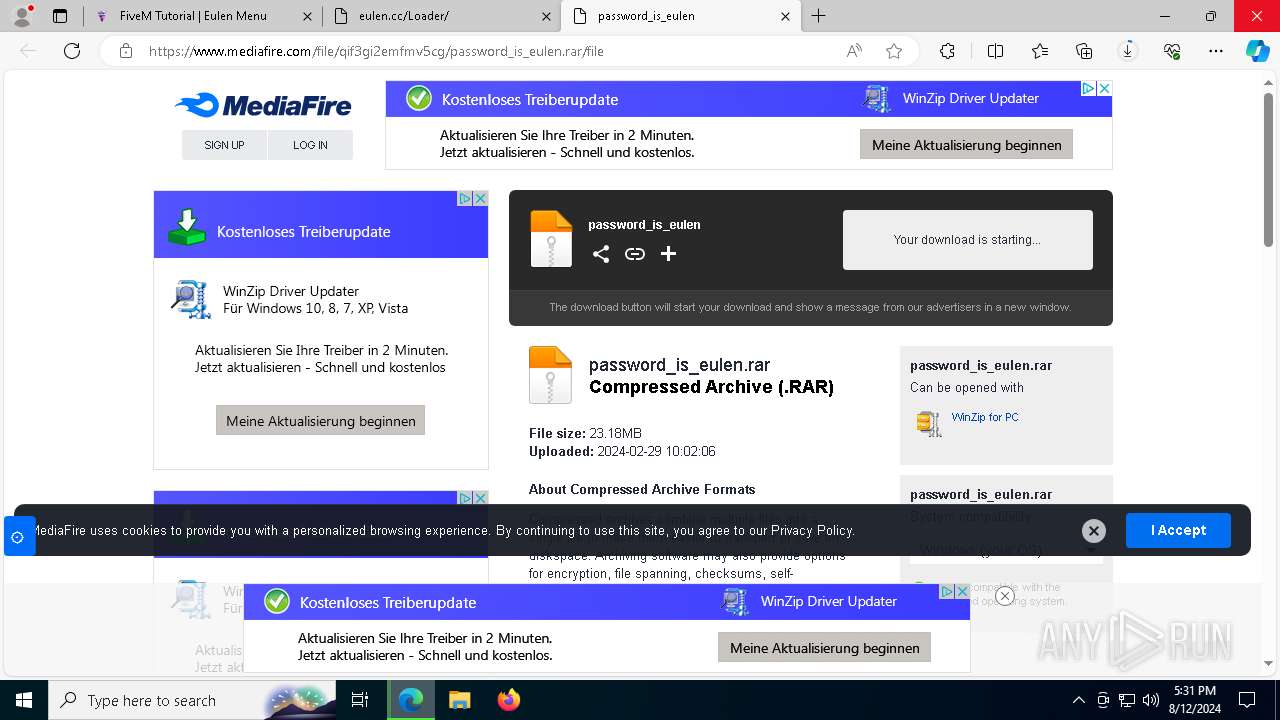Screen dimensions: 1280x720
Task: Open Edge Settings and more menu
Action: click(x=1216, y=51)
